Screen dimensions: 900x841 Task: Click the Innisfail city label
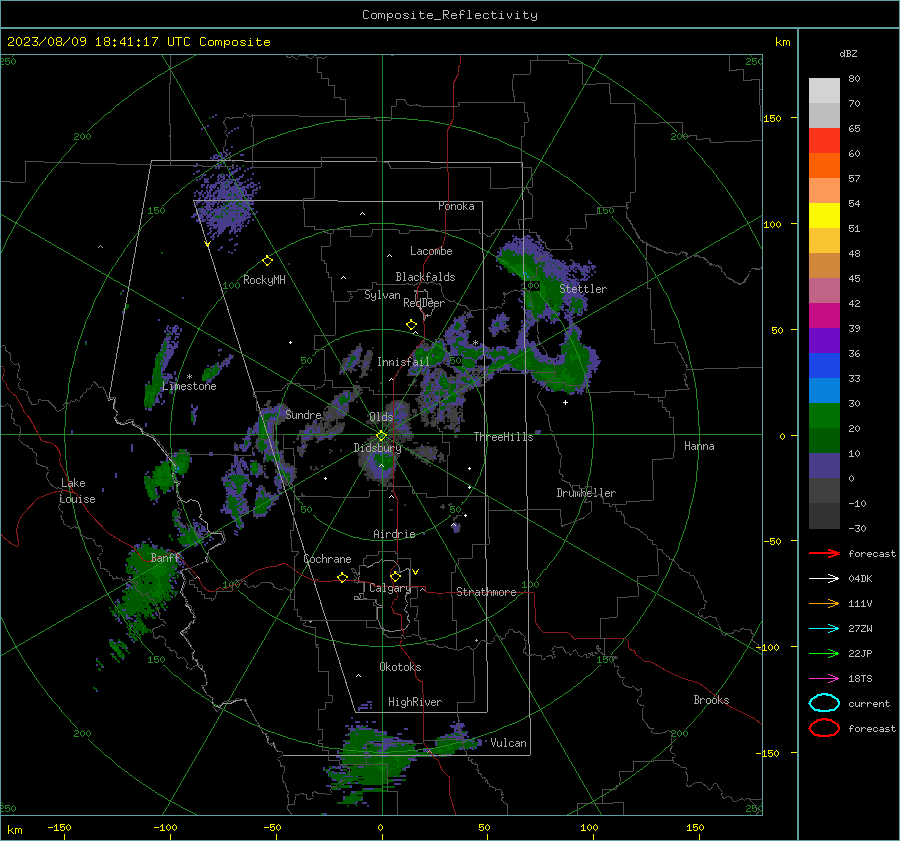click(x=403, y=362)
